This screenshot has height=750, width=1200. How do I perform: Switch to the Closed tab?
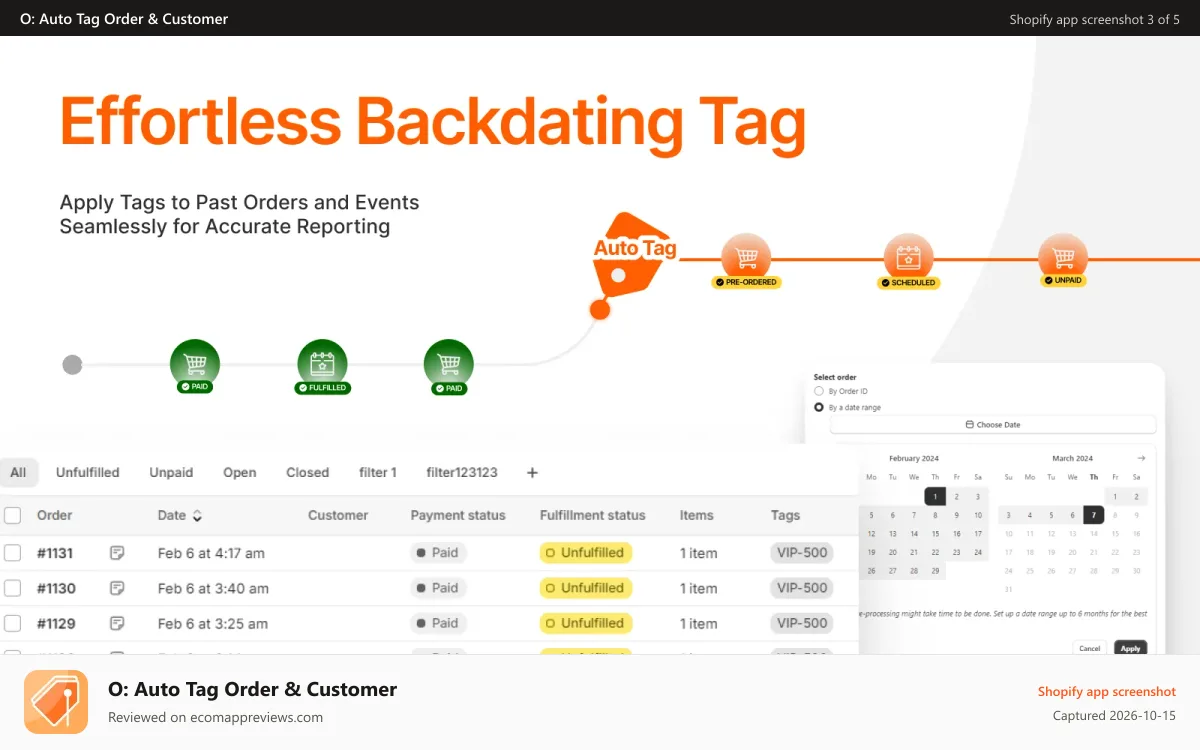click(307, 472)
